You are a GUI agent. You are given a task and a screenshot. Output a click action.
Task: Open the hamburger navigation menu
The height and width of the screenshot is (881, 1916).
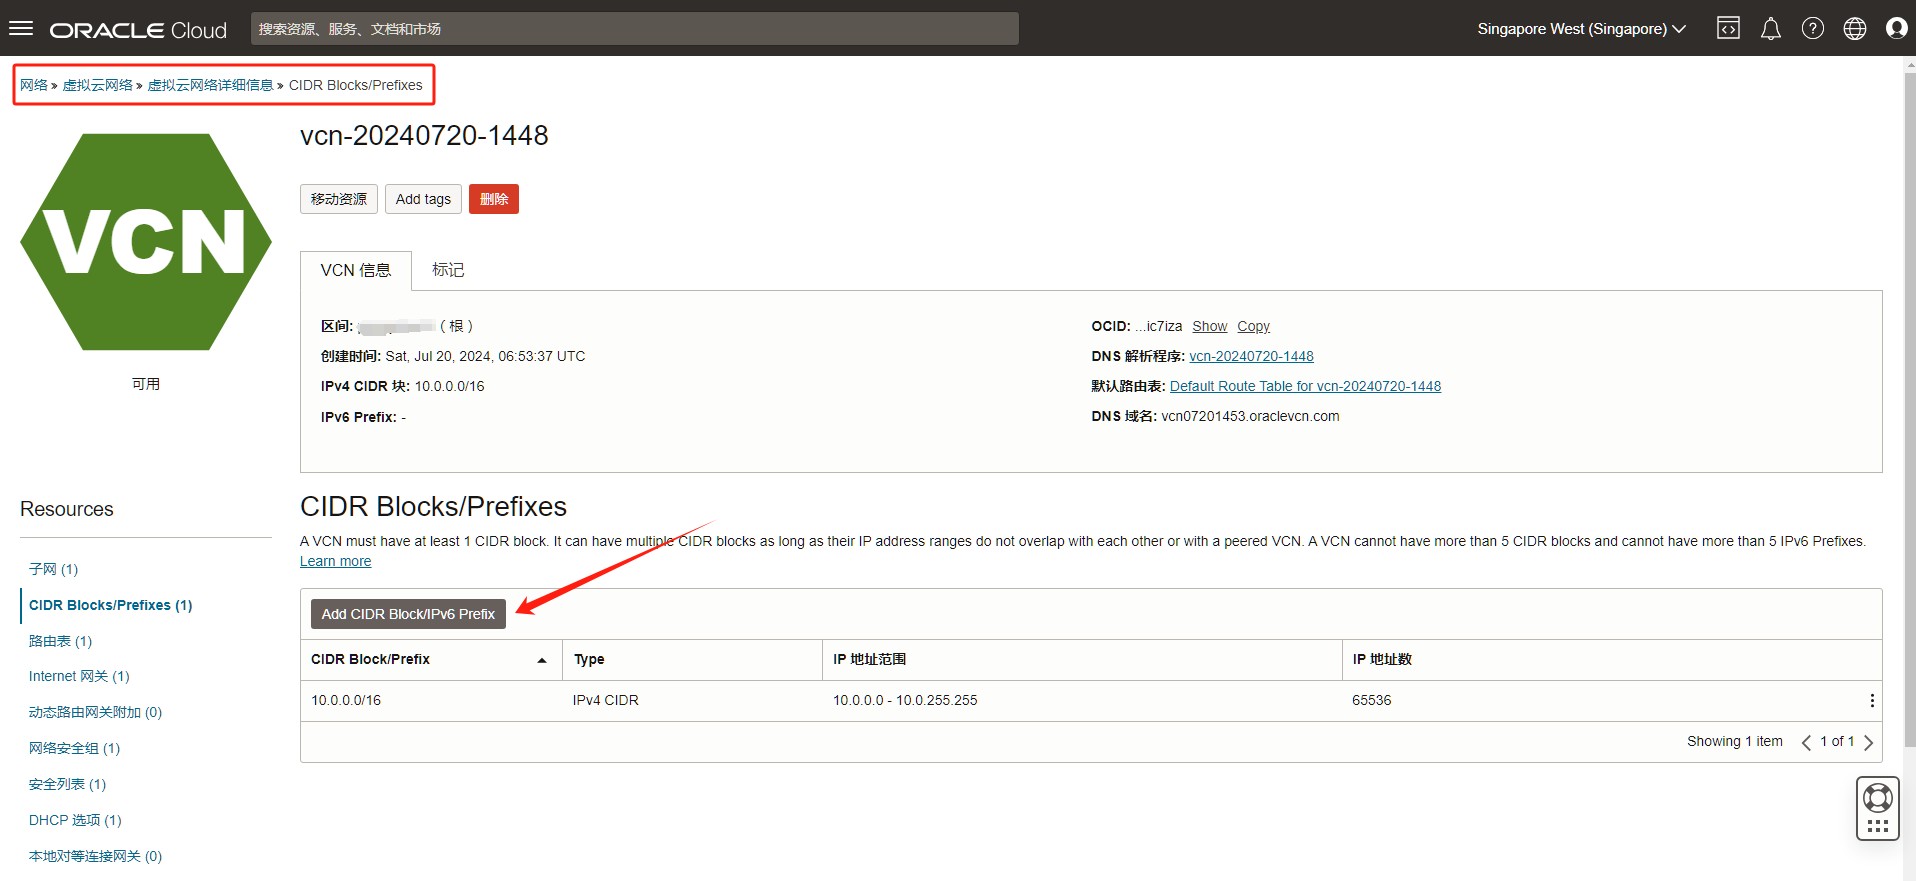click(21, 28)
